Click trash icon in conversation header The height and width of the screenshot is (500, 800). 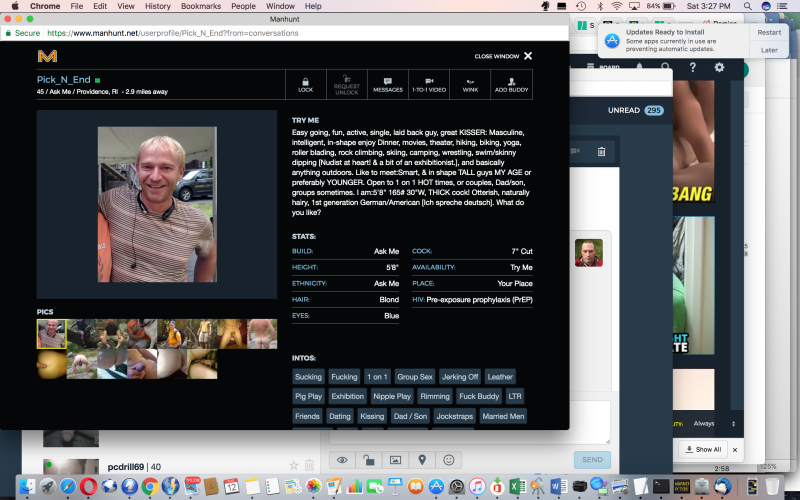pos(601,152)
